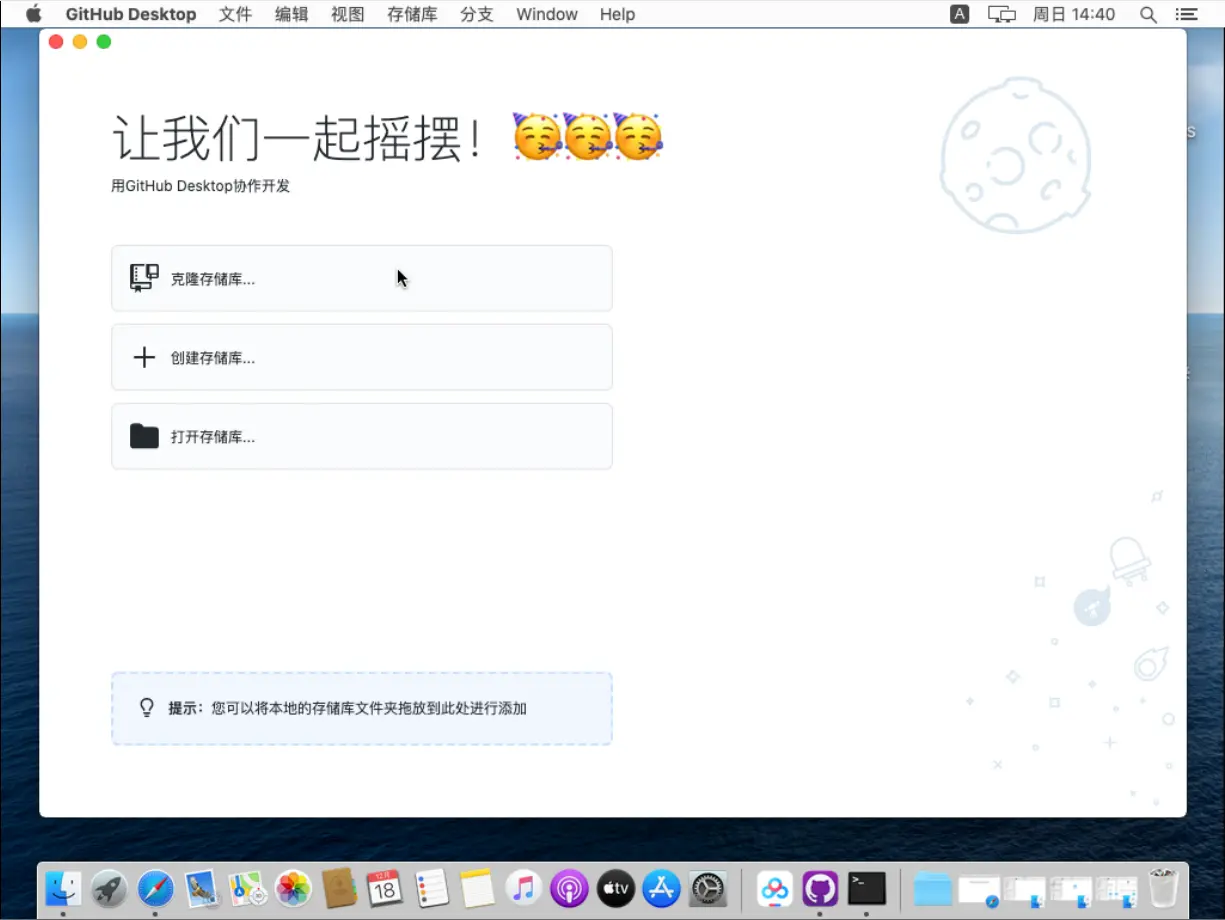This screenshot has height=920, width=1225.
Task: Open Podcasts from the Dock
Action: (569, 887)
